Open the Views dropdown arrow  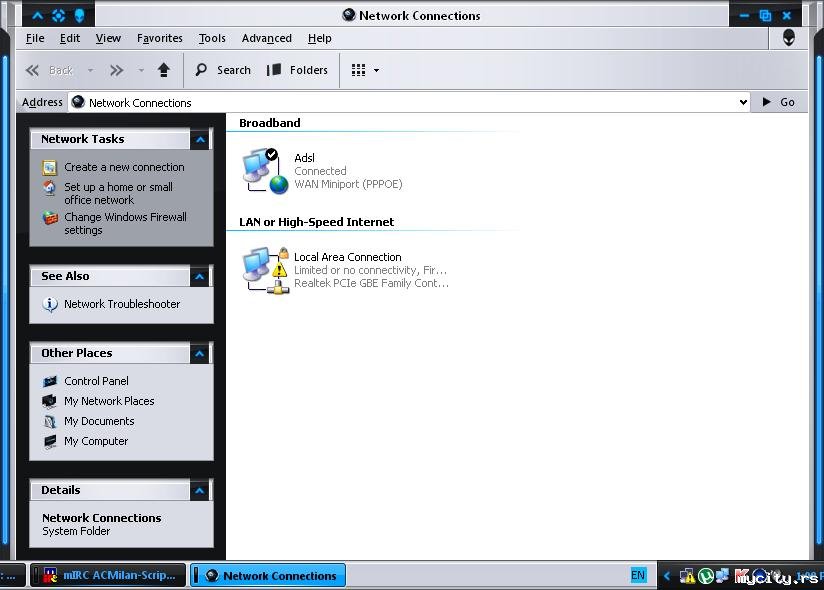(376, 70)
